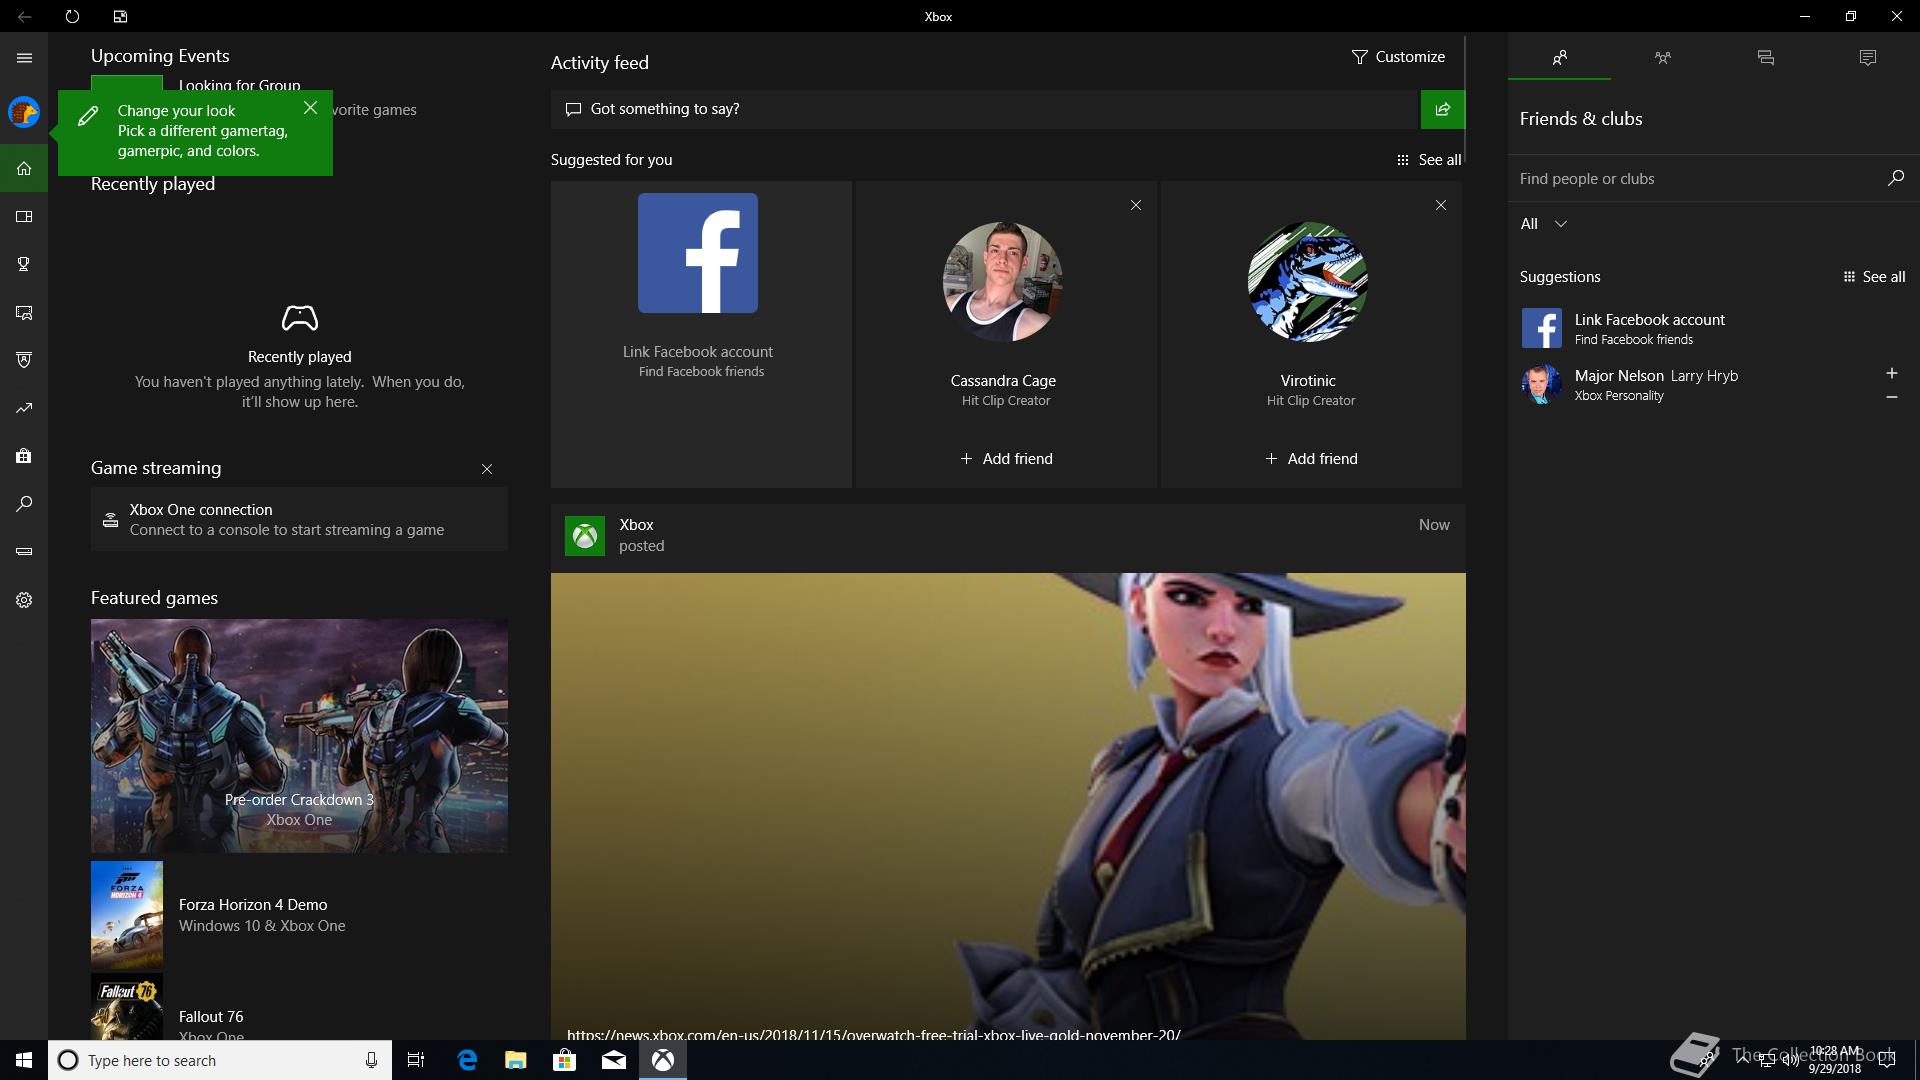Open the hamburger menu in the sidebar
The image size is (1920, 1080).
[24, 57]
